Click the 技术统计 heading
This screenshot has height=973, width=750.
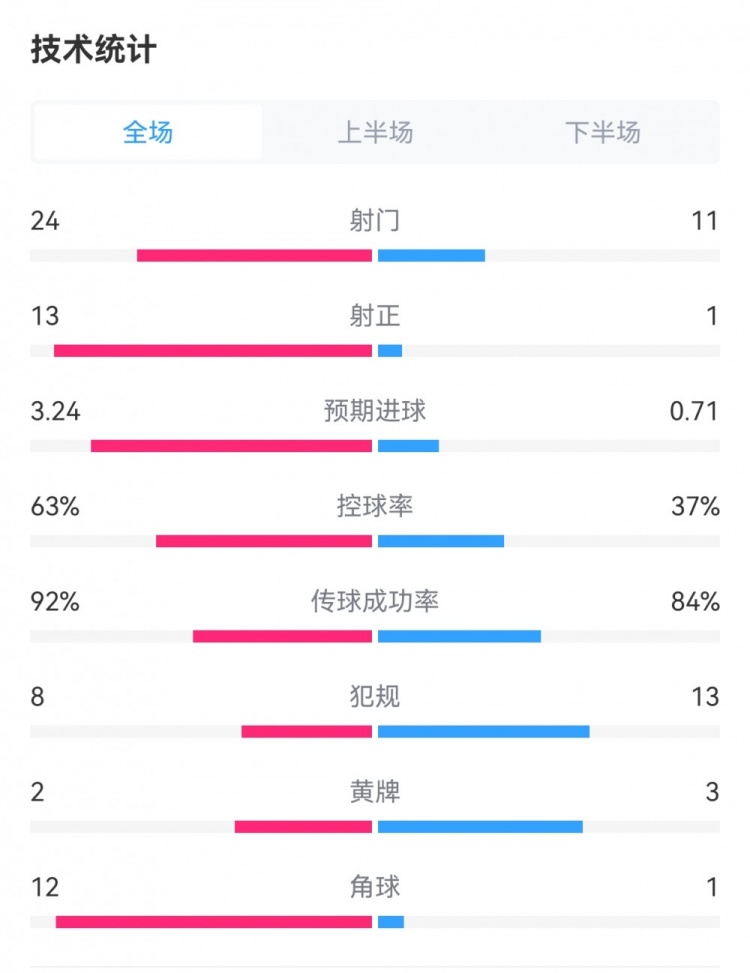[93, 50]
